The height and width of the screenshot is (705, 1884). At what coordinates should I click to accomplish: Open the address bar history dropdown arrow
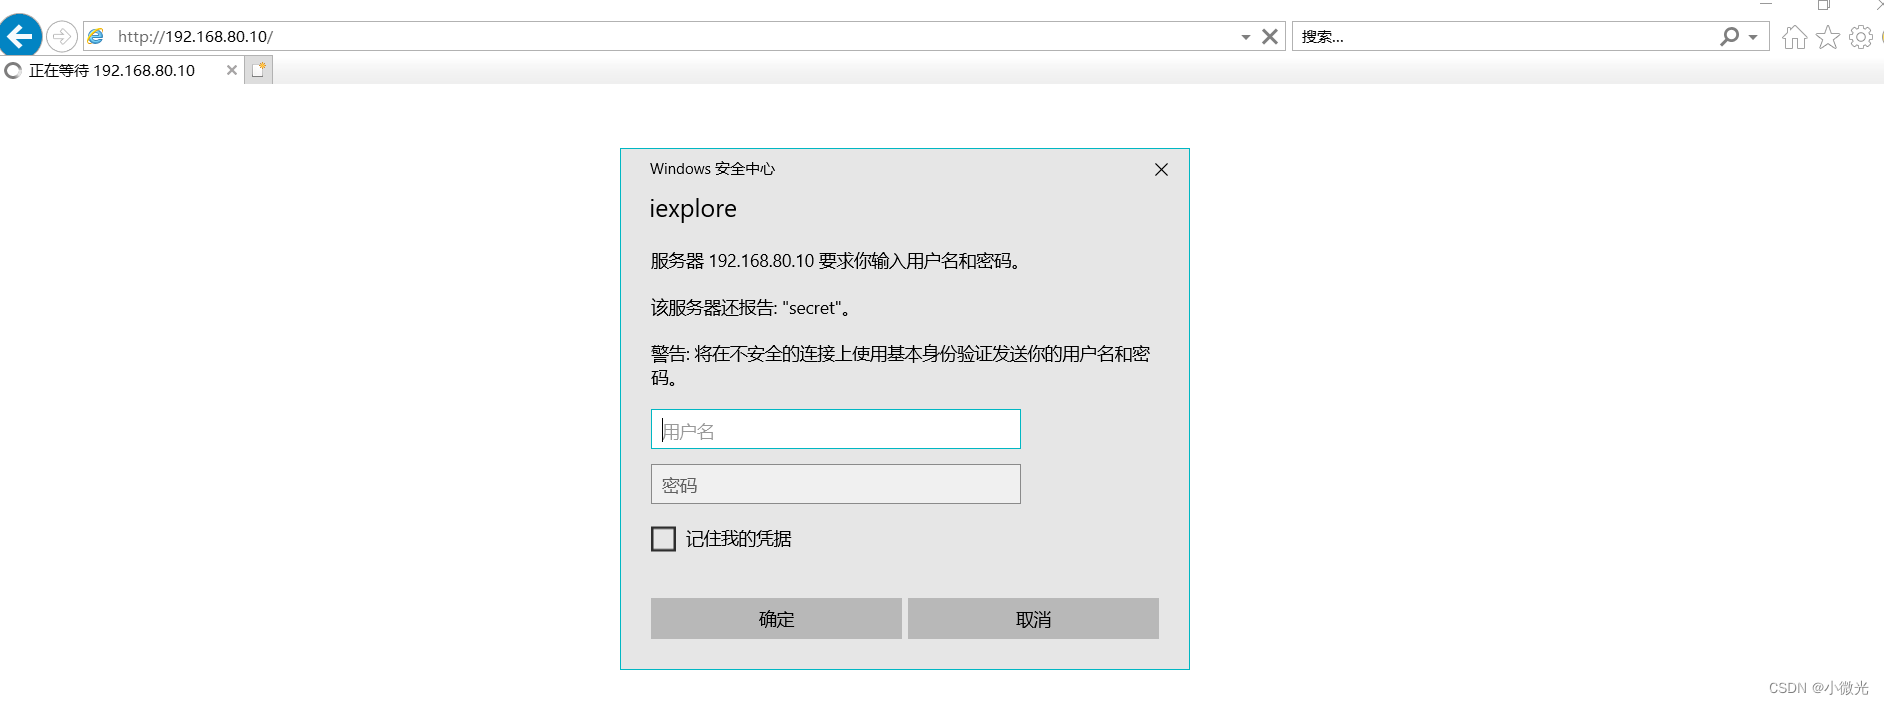[1246, 37]
